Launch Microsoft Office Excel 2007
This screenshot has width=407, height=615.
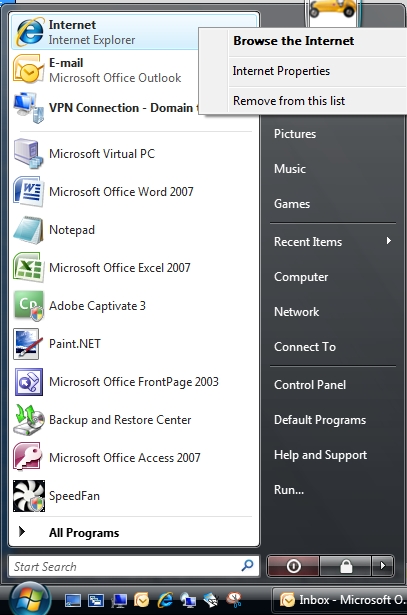[133, 267]
